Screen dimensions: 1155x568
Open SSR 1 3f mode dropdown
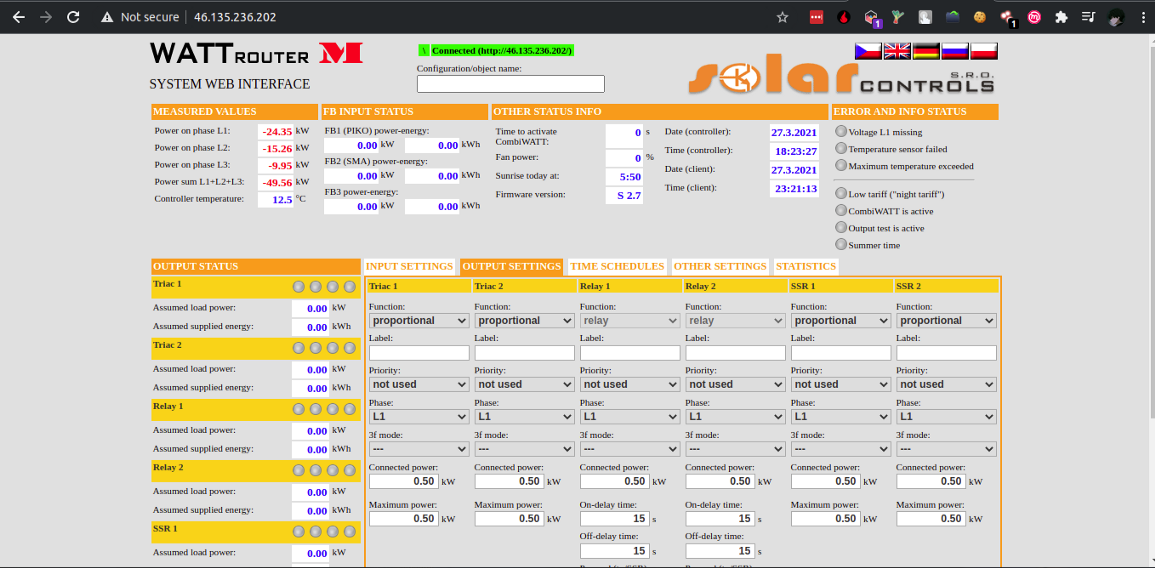point(841,449)
